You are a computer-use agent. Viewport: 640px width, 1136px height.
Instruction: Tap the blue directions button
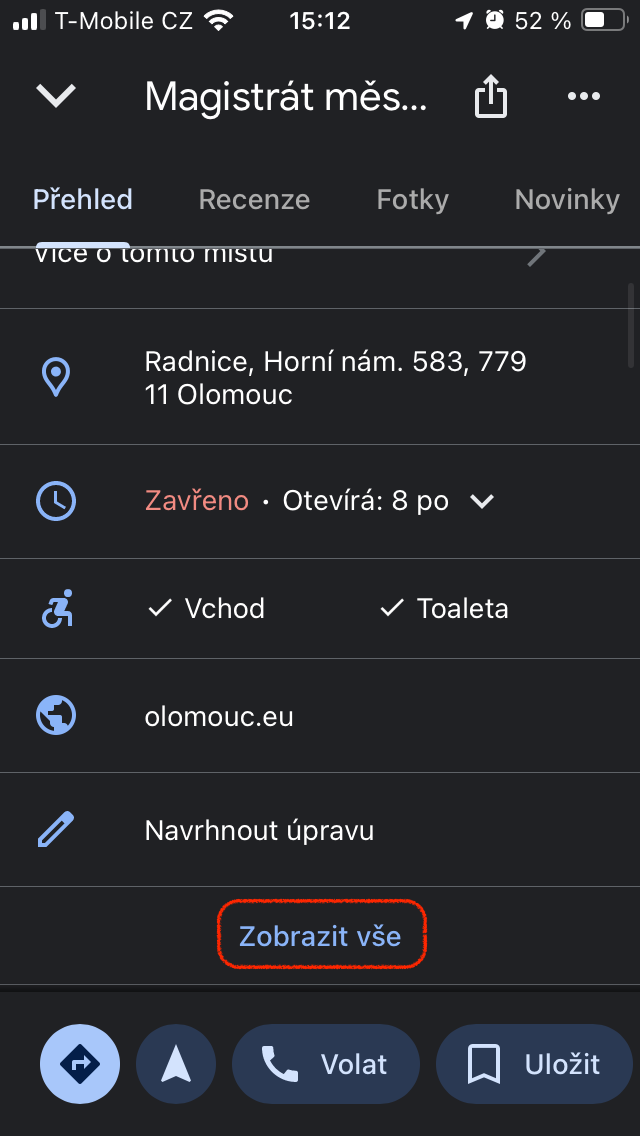tap(80, 1065)
